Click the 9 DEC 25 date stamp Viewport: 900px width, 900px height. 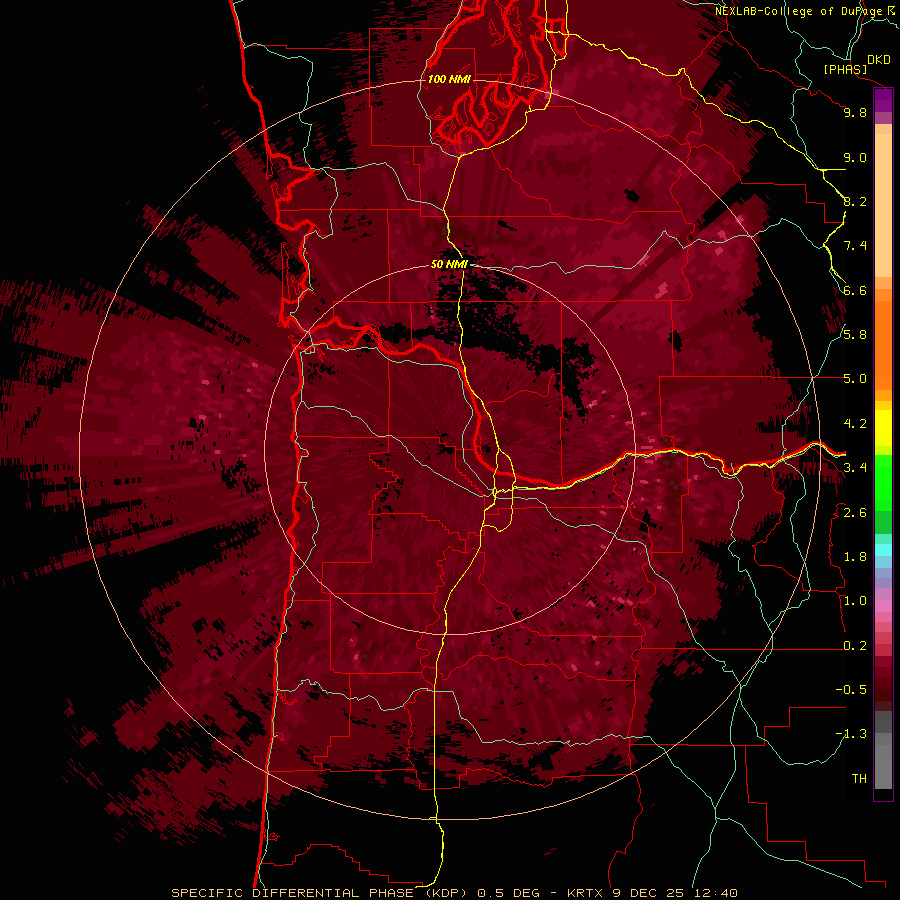click(648, 893)
